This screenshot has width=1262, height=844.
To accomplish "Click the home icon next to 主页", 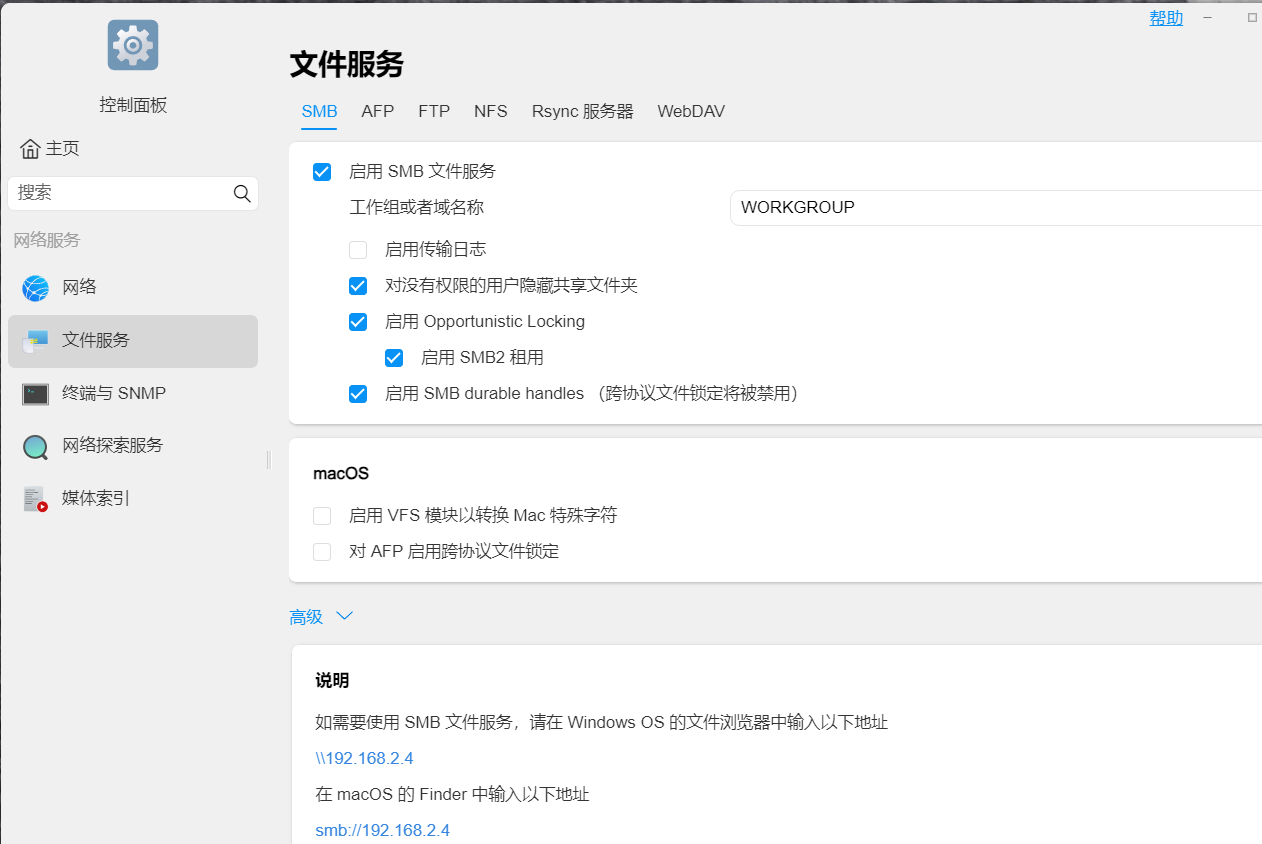I will point(30,149).
